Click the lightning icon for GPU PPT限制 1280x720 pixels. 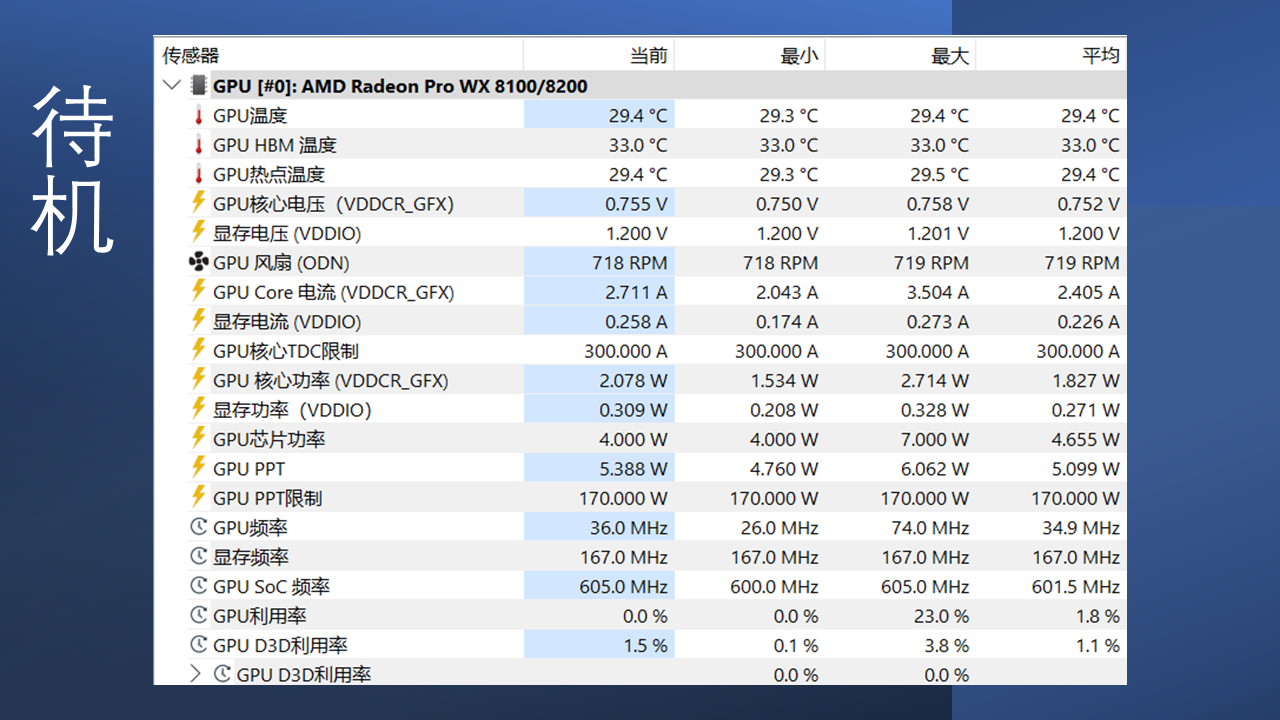[198, 497]
